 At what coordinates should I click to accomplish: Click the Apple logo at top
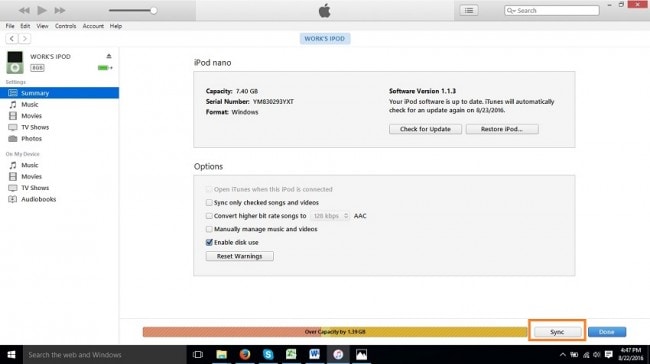[325, 10]
